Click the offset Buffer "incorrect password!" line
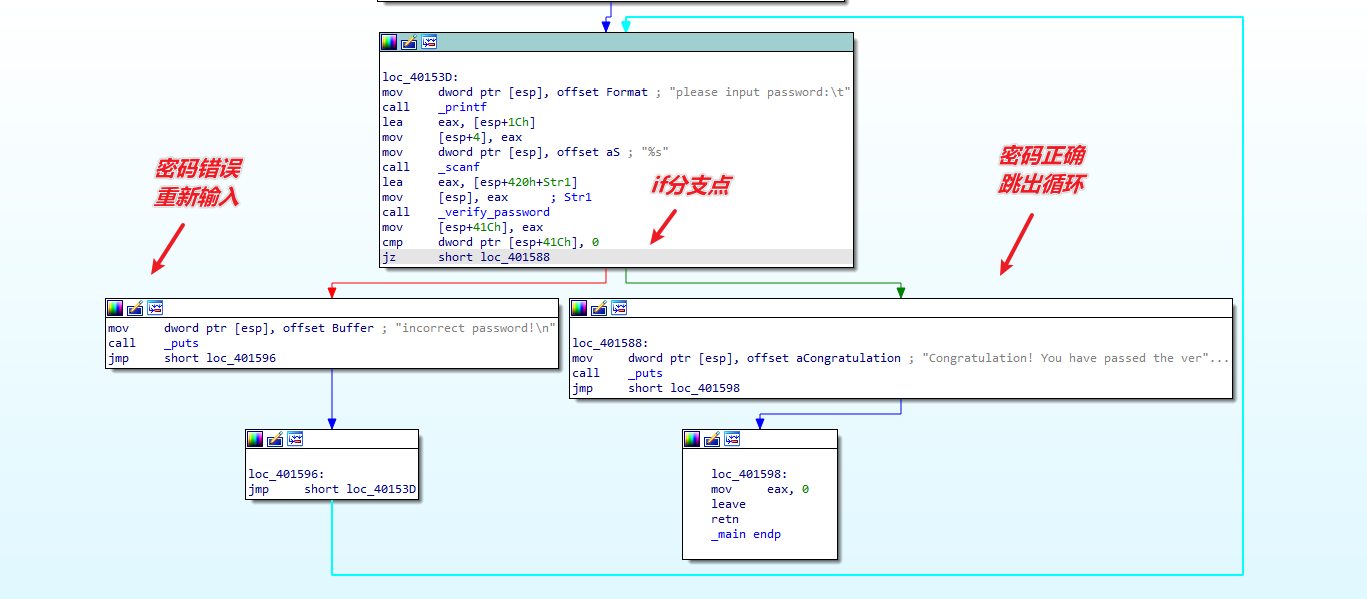1367x599 pixels. 332,328
